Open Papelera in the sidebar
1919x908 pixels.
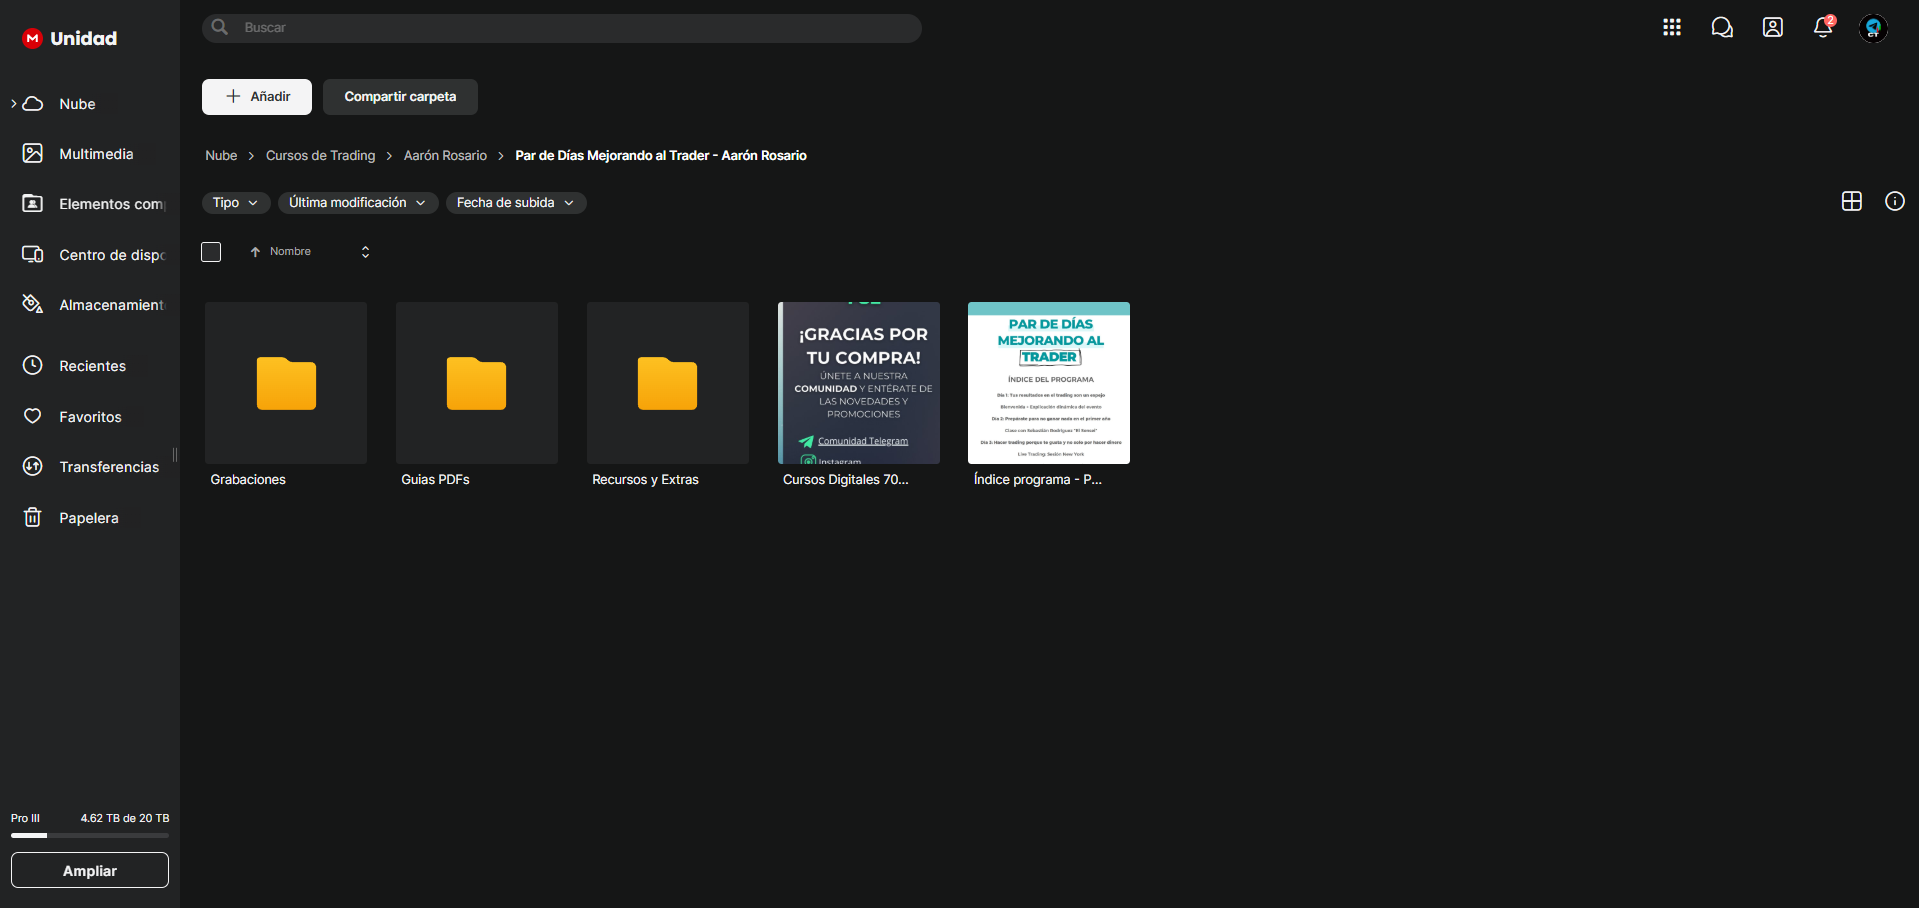coord(88,518)
